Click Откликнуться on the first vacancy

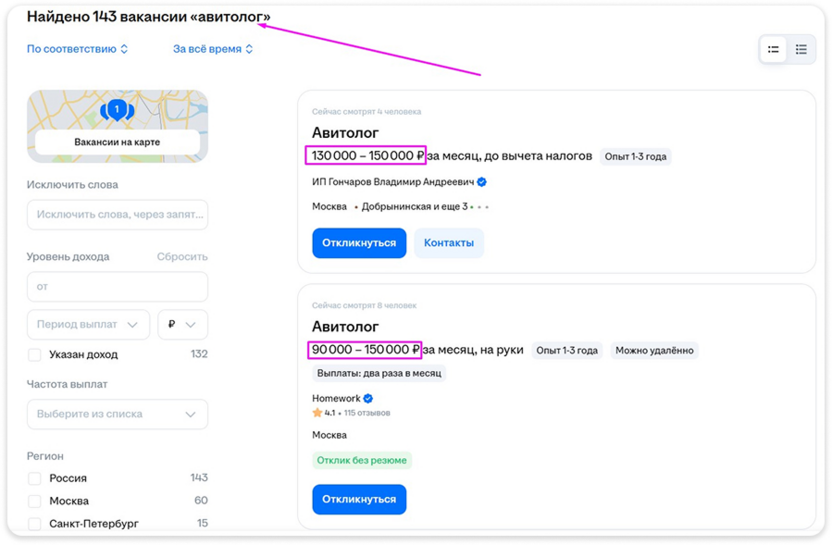point(359,243)
